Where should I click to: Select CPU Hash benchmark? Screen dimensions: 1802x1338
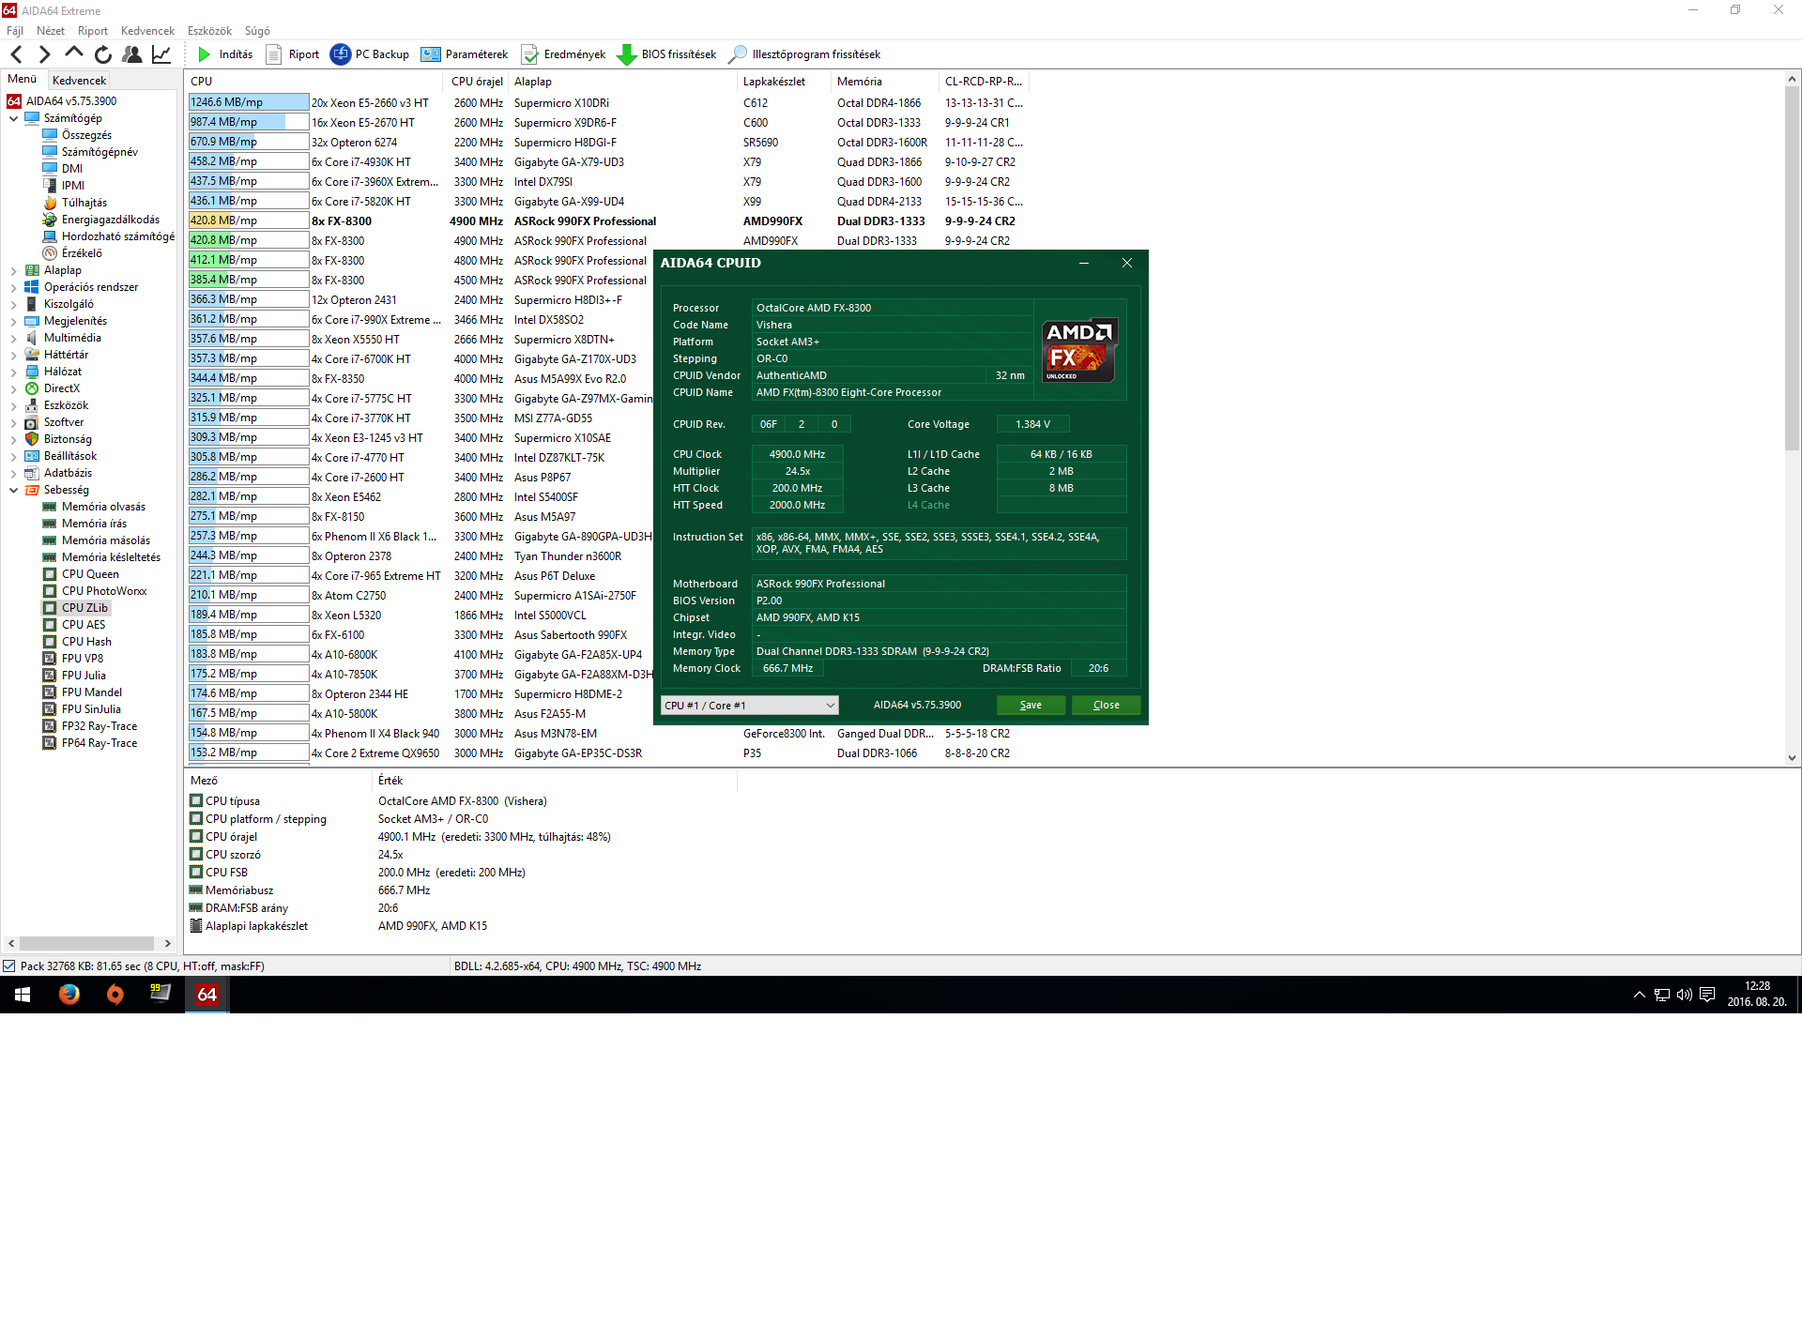(86, 642)
